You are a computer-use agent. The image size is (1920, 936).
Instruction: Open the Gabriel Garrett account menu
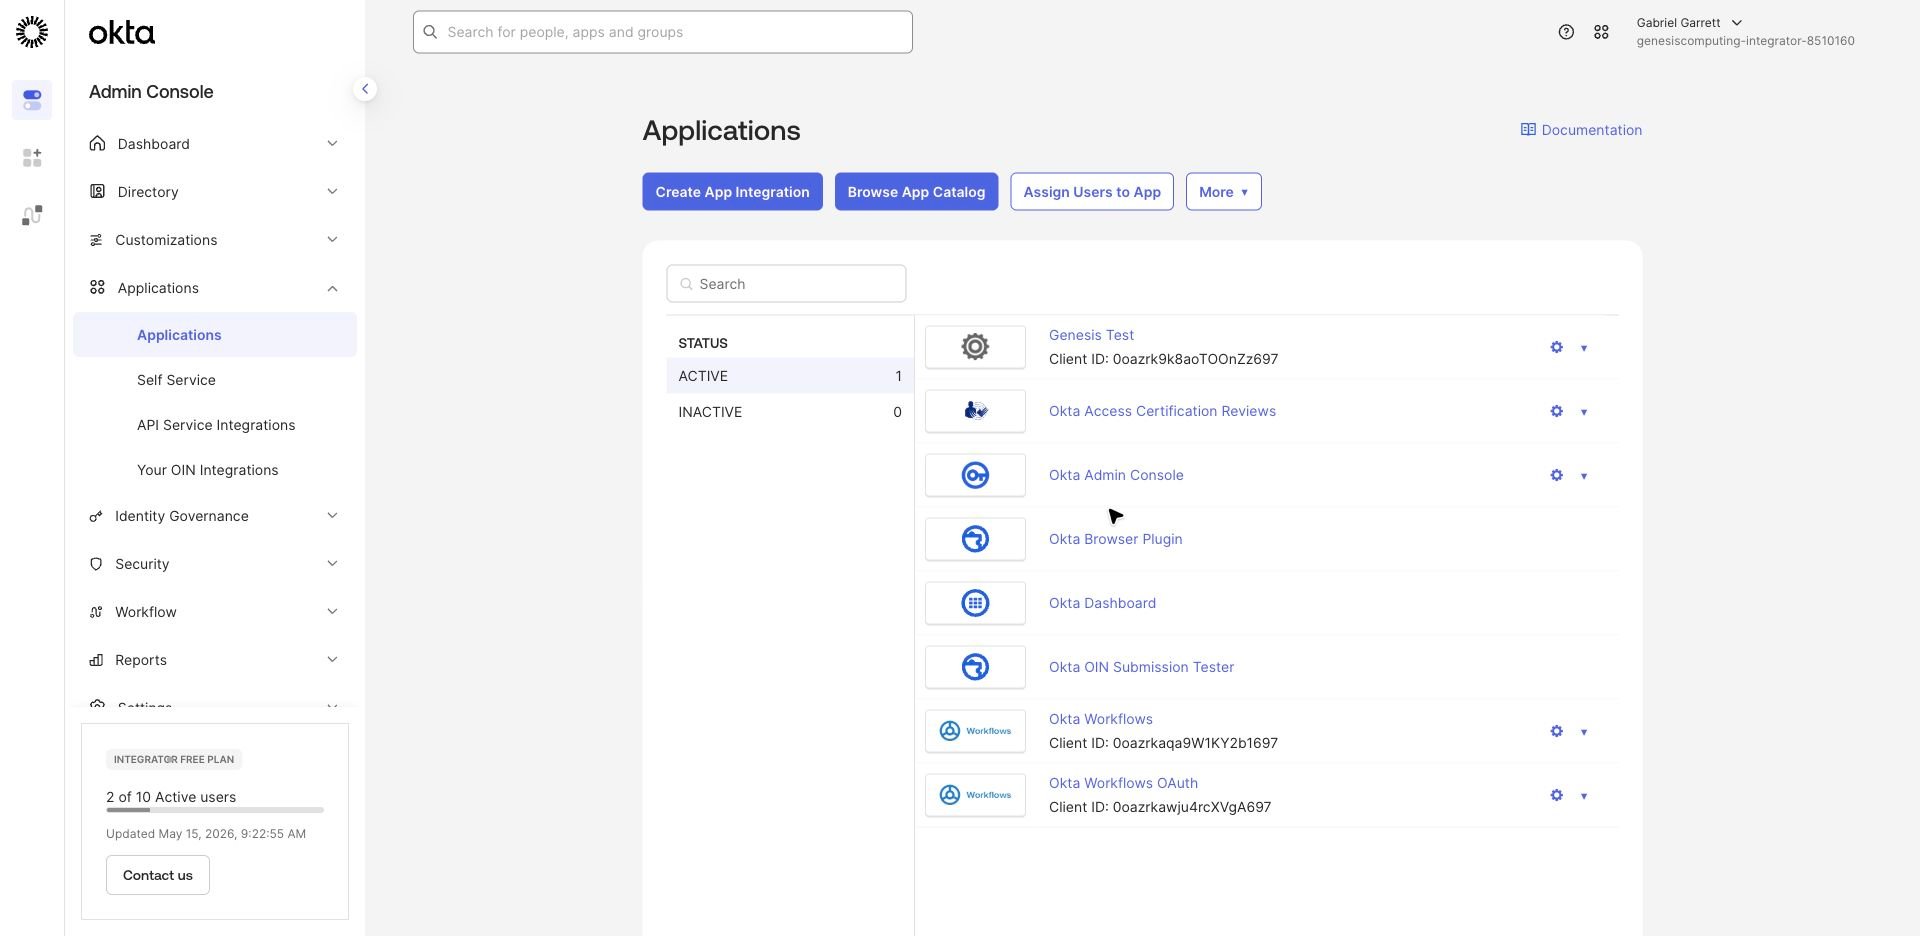[1745, 31]
